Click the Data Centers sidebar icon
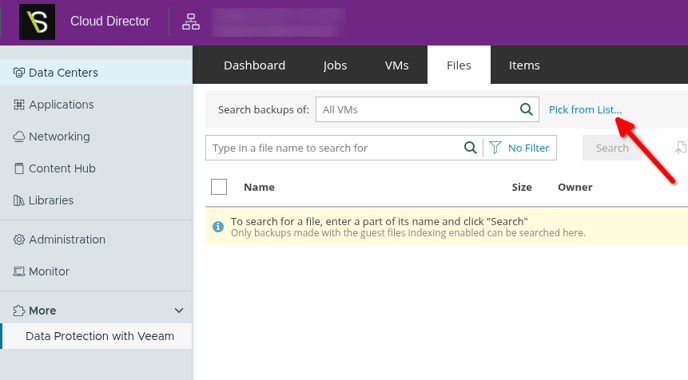This screenshot has height=380, width=688. (x=19, y=72)
